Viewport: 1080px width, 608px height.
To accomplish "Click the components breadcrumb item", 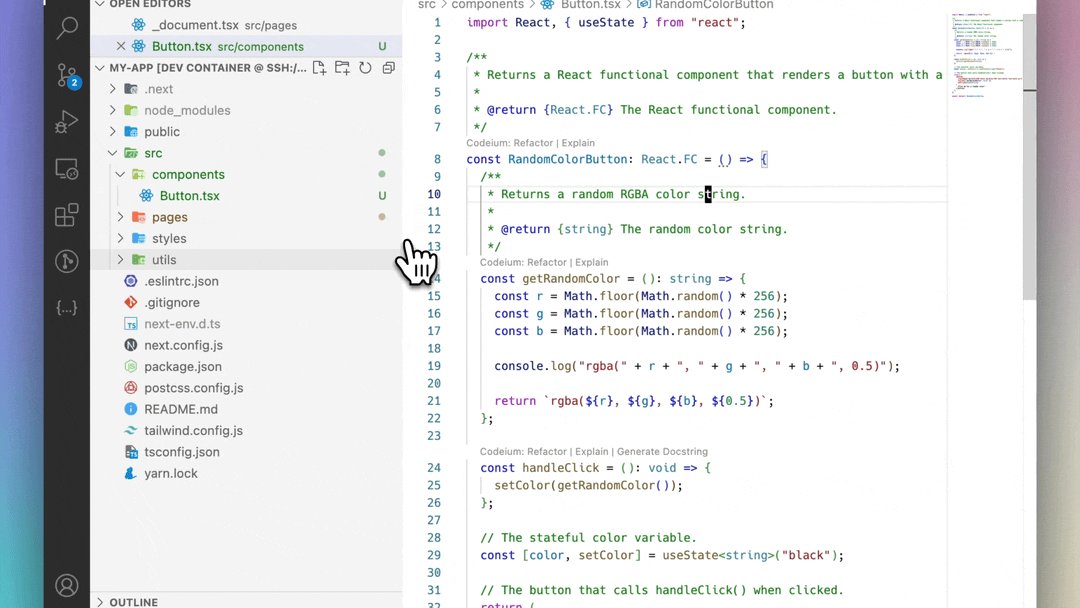I will (x=489, y=5).
